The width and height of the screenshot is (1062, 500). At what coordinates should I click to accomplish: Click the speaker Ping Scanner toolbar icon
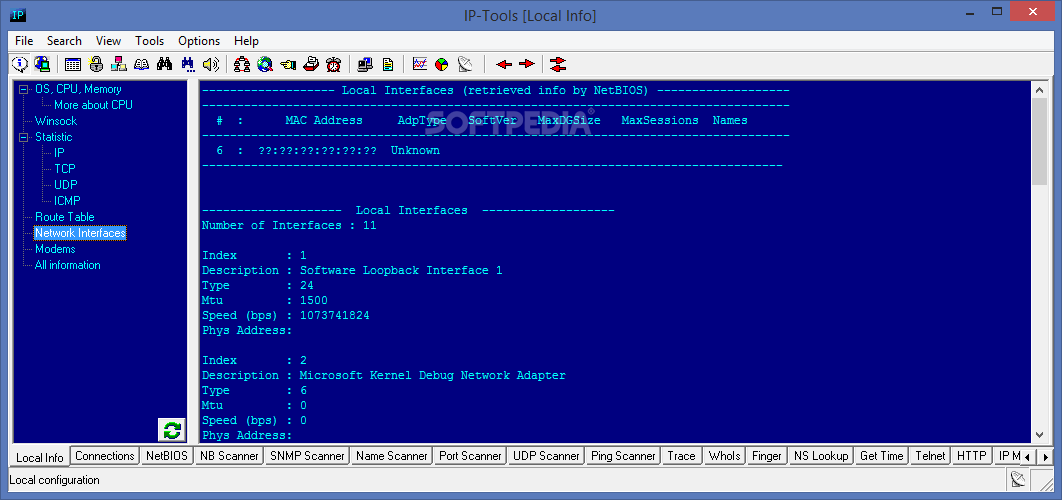[x=211, y=64]
